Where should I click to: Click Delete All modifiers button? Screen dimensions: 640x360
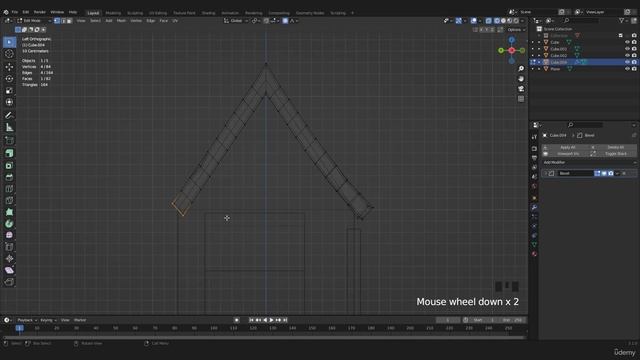(613, 147)
